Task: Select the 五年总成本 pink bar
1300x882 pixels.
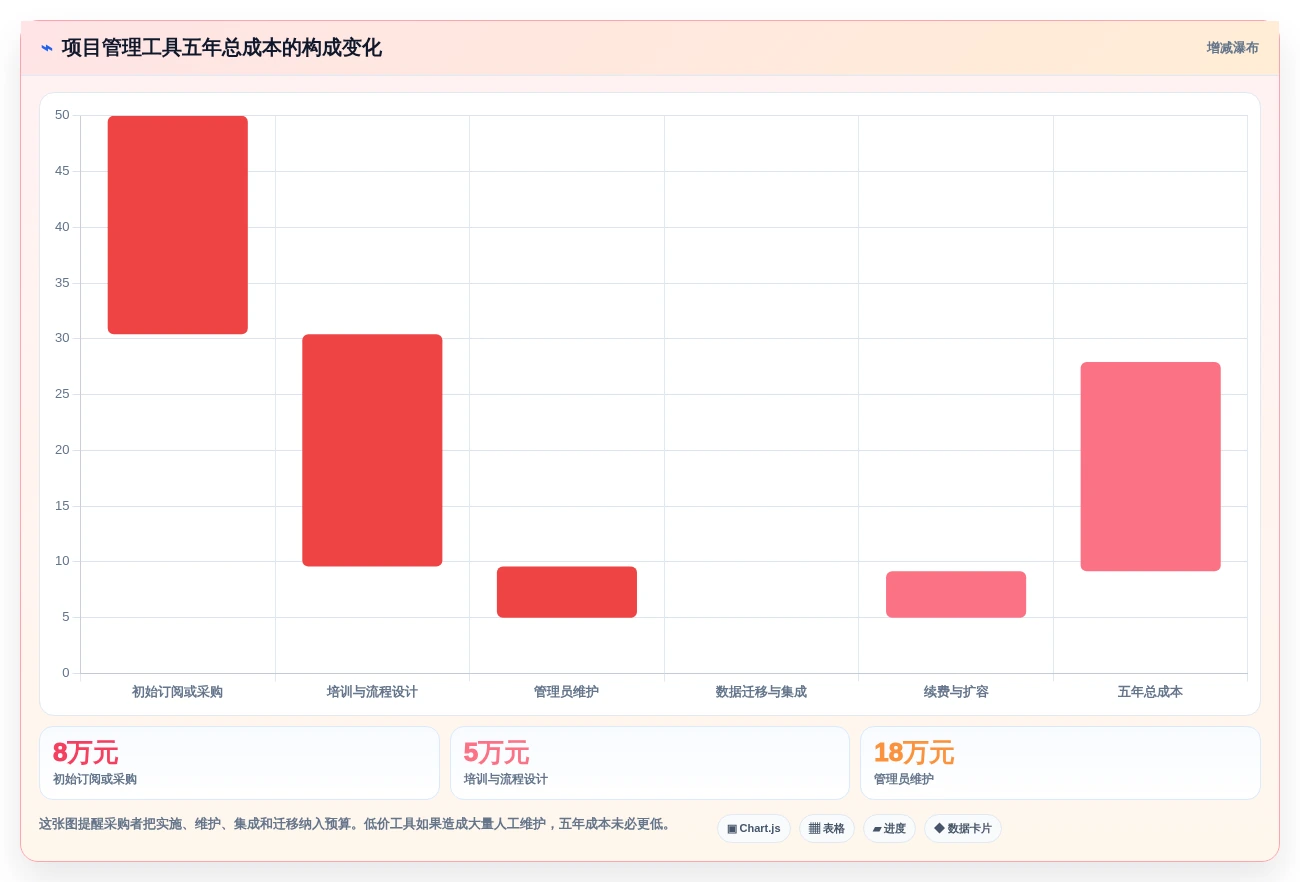Action: tap(1150, 466)
